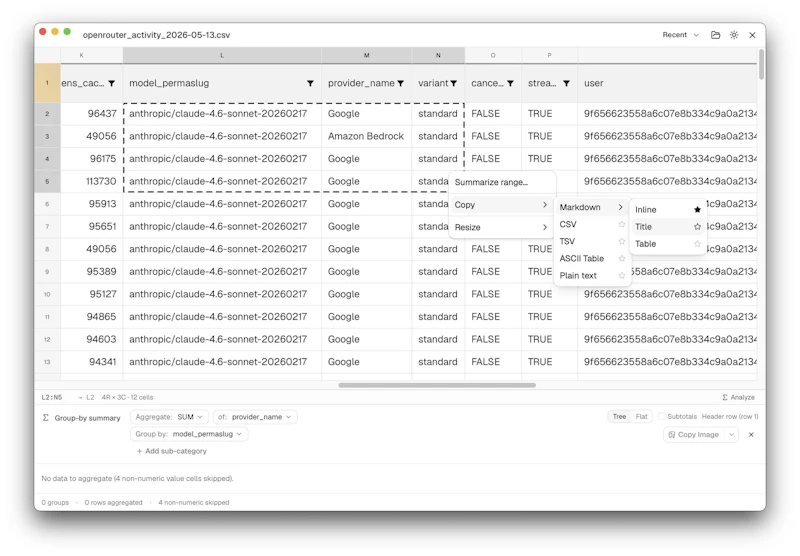Click the Analyze sigma button
The height and width of the screenshot is (556, 800).
[738, 397]
